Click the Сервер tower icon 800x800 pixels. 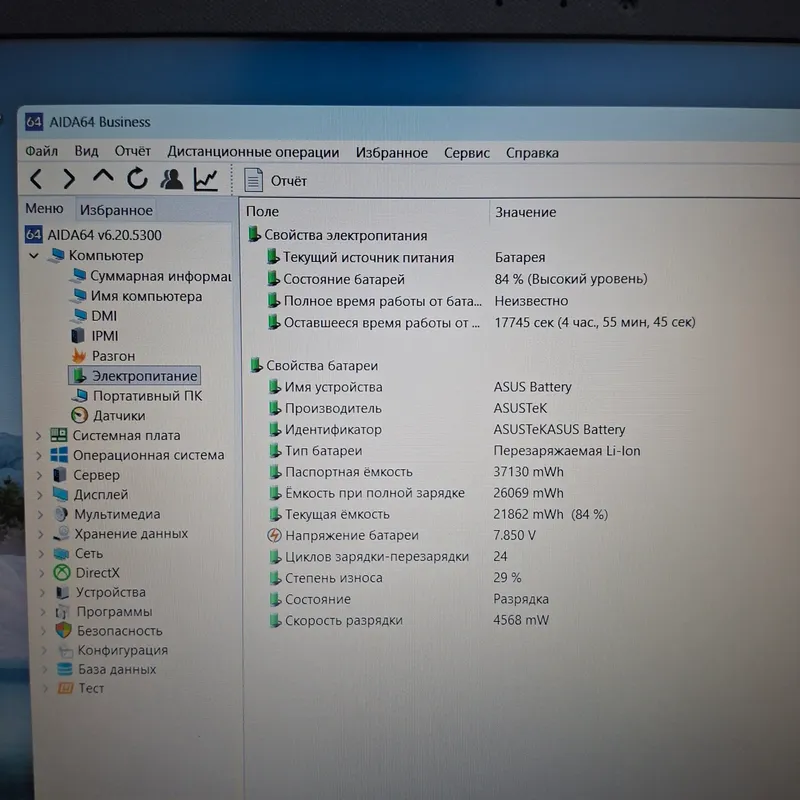pos(60,474)
